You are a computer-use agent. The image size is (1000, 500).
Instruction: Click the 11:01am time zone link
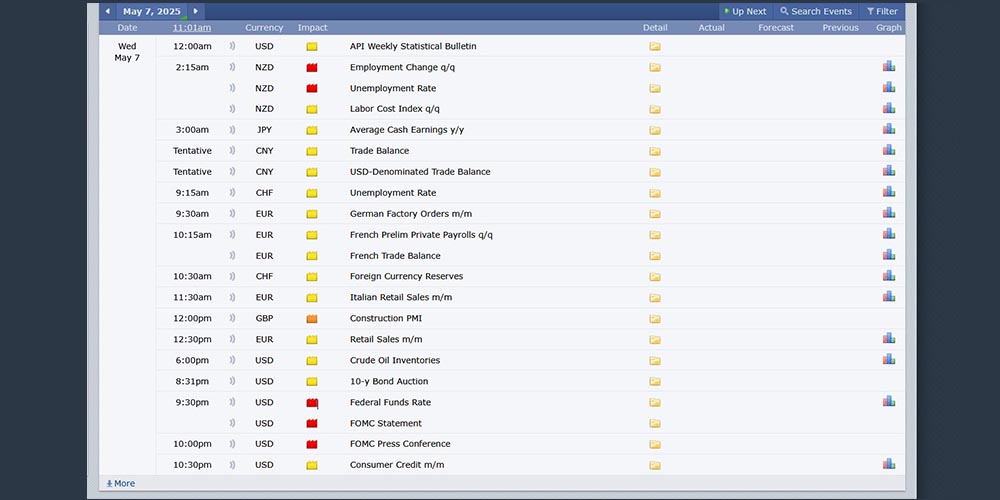[x=191, y=28]
